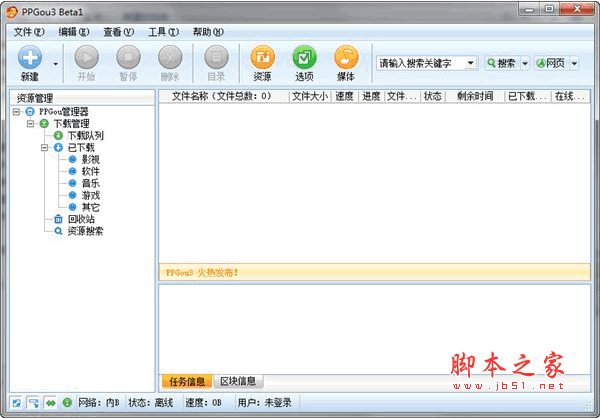This screenshot has height=419, width=600.
Task: Click the search keyword input field
Action: point(421,63)
